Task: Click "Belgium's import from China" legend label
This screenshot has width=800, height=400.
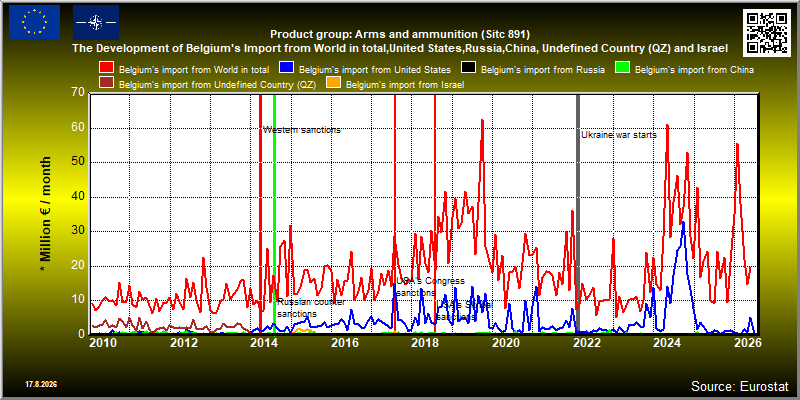Action: coord(694,69)
